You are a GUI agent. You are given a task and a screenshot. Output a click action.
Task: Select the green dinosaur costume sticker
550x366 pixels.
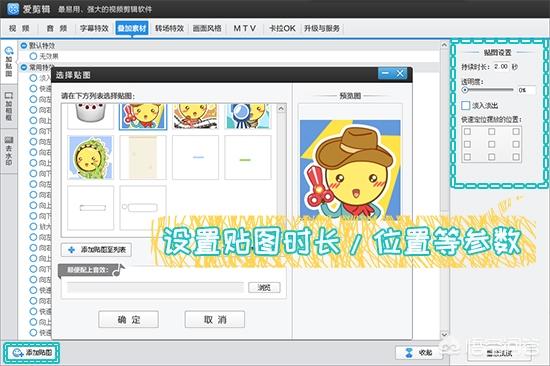[90, 158]
